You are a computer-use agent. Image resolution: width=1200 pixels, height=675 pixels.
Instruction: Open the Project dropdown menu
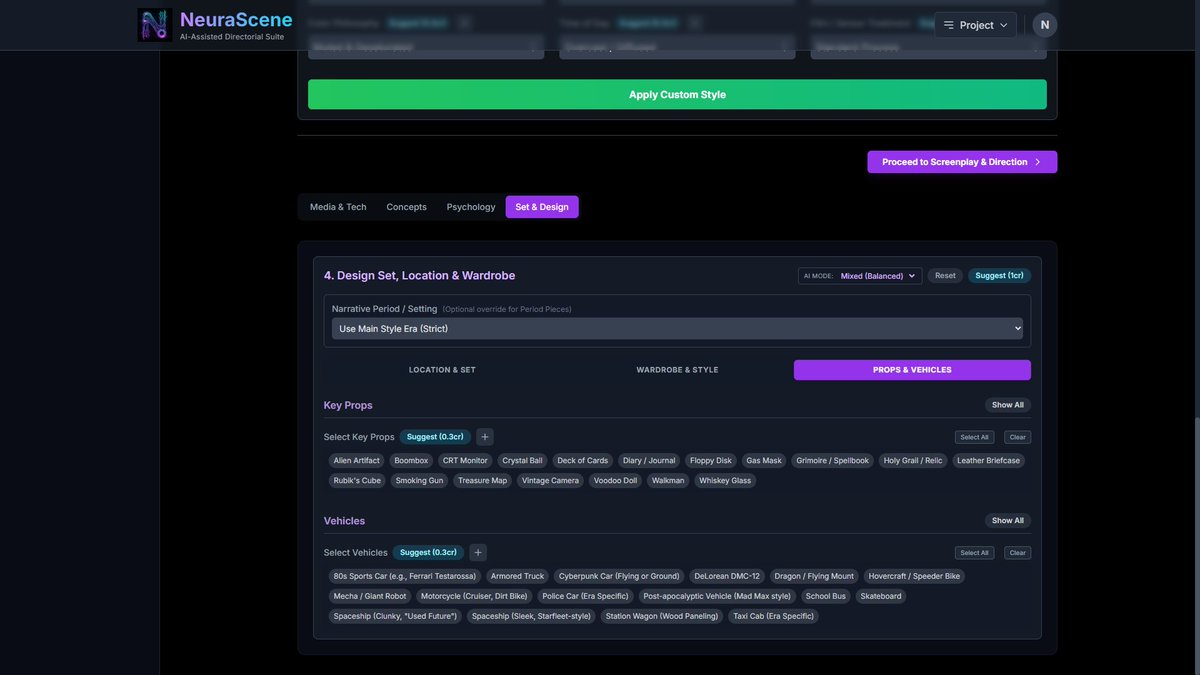[x=975, y=25]
